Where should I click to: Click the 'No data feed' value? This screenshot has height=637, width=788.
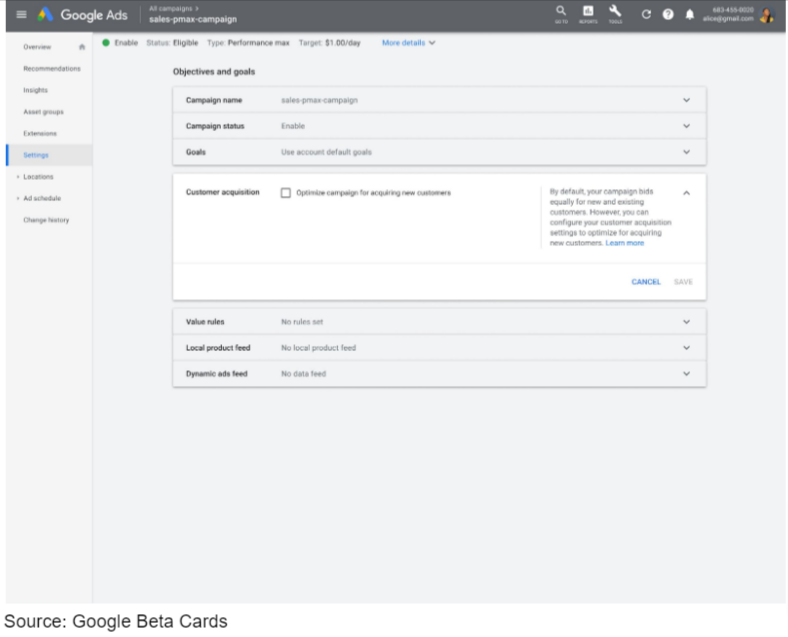(x=304, y=374)
